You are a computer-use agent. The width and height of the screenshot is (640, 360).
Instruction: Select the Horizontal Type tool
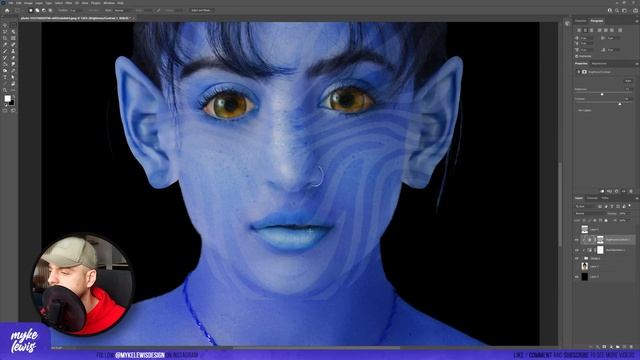(x=5, y=77)
